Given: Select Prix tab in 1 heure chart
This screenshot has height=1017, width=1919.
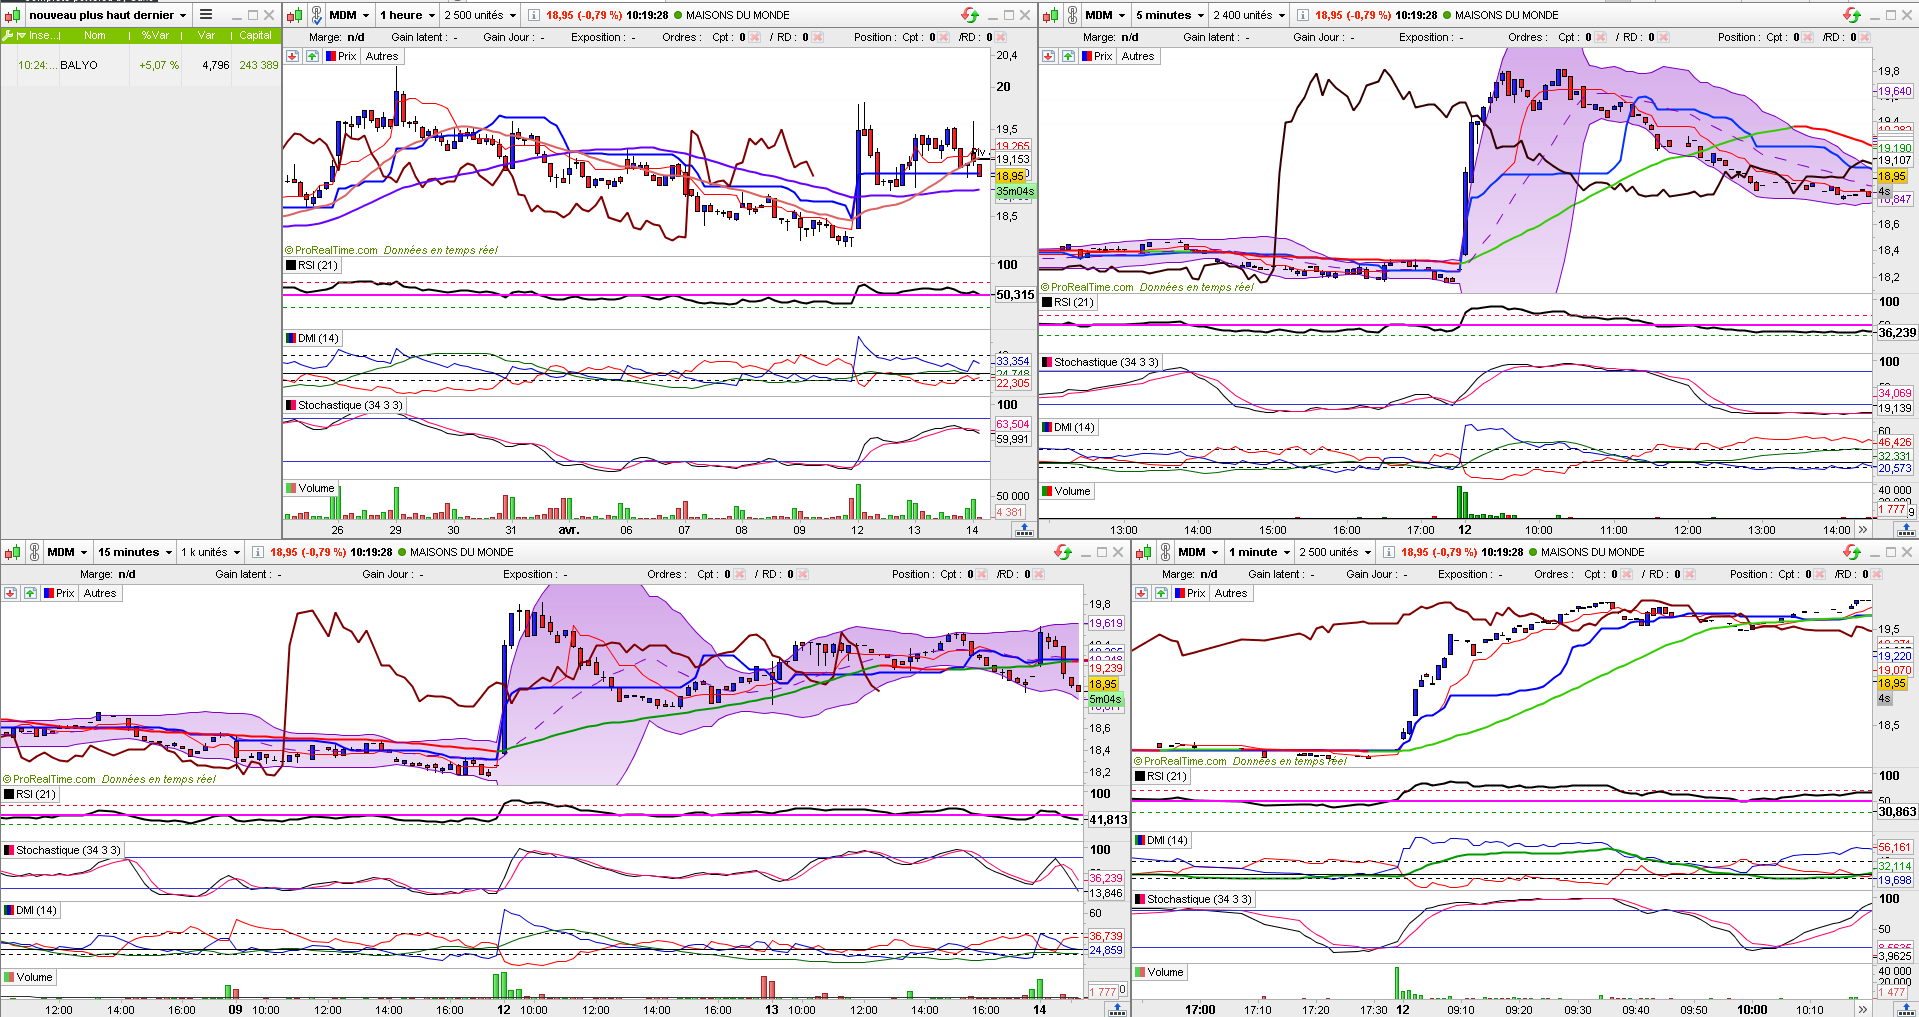Looking at the screenshot, I should (x=341, y=56).
